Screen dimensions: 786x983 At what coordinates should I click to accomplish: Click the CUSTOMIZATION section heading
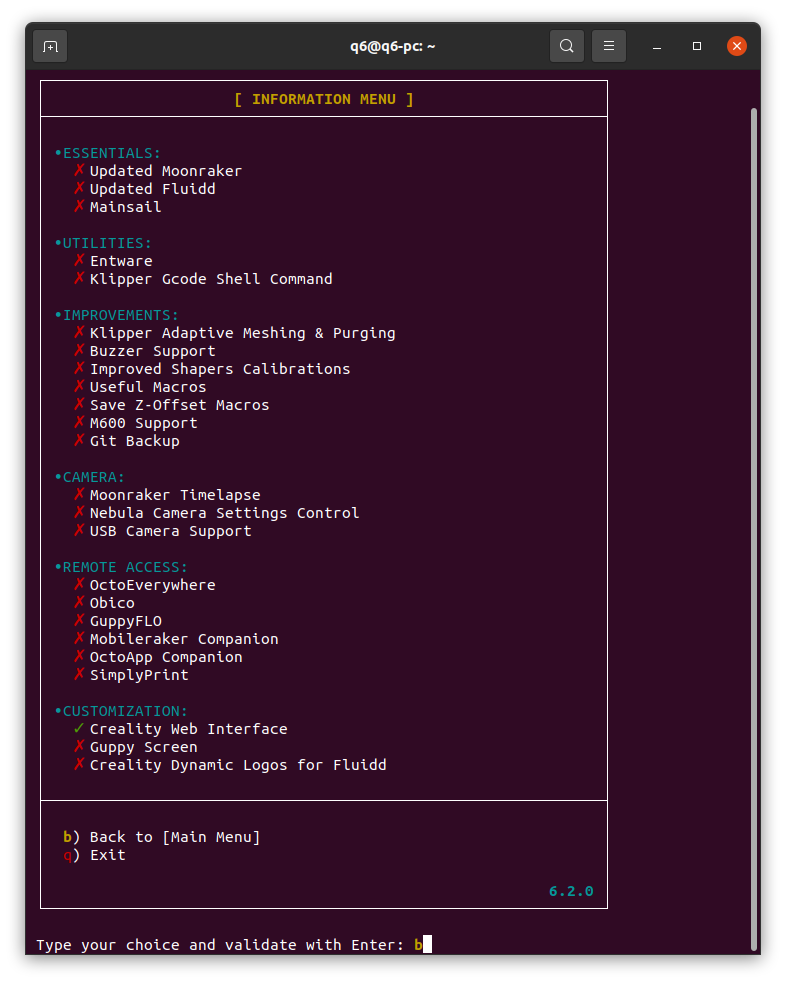click(x=123, y=711)
